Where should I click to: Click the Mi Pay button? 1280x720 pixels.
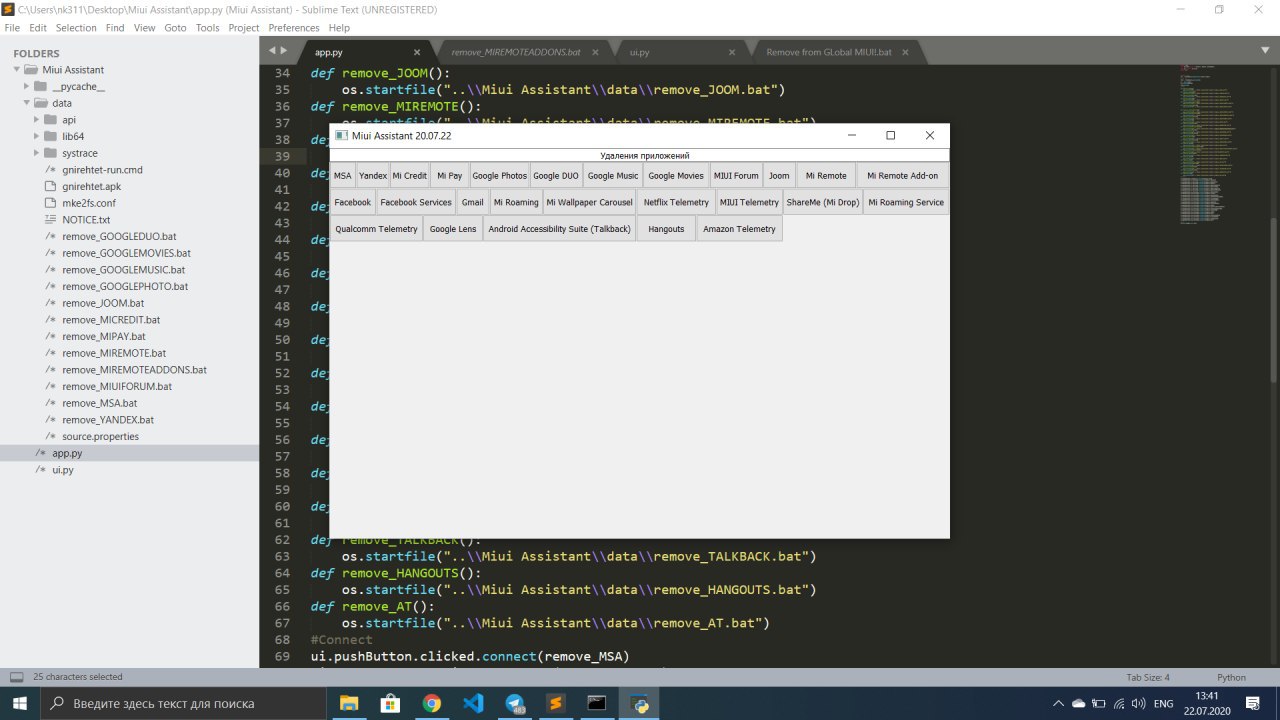click(x=450, y=176)
